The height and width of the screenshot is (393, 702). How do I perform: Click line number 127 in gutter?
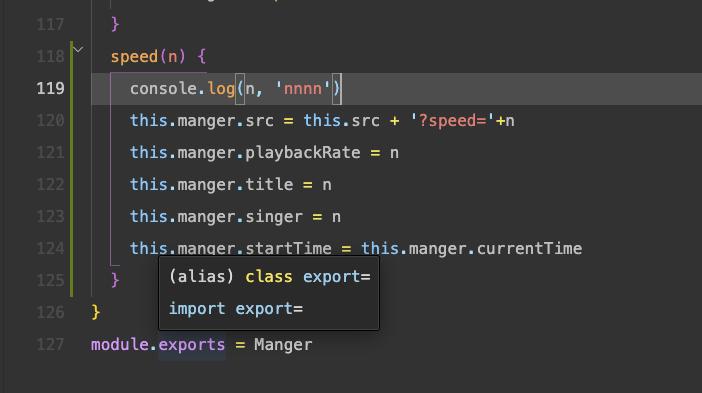coord(50,344)
